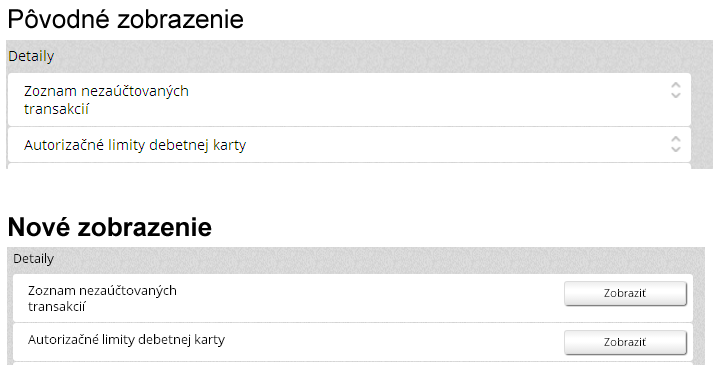Open the partially visible third row in original view
The height and width of the screenshot is (384, 722).
click(349, 166)
